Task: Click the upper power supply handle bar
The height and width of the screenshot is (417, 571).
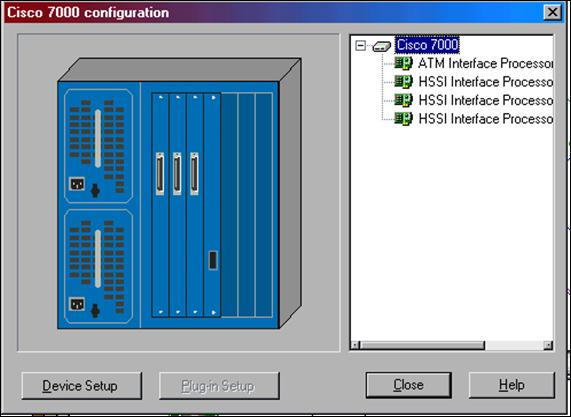Action: click(x=98, y=138)
